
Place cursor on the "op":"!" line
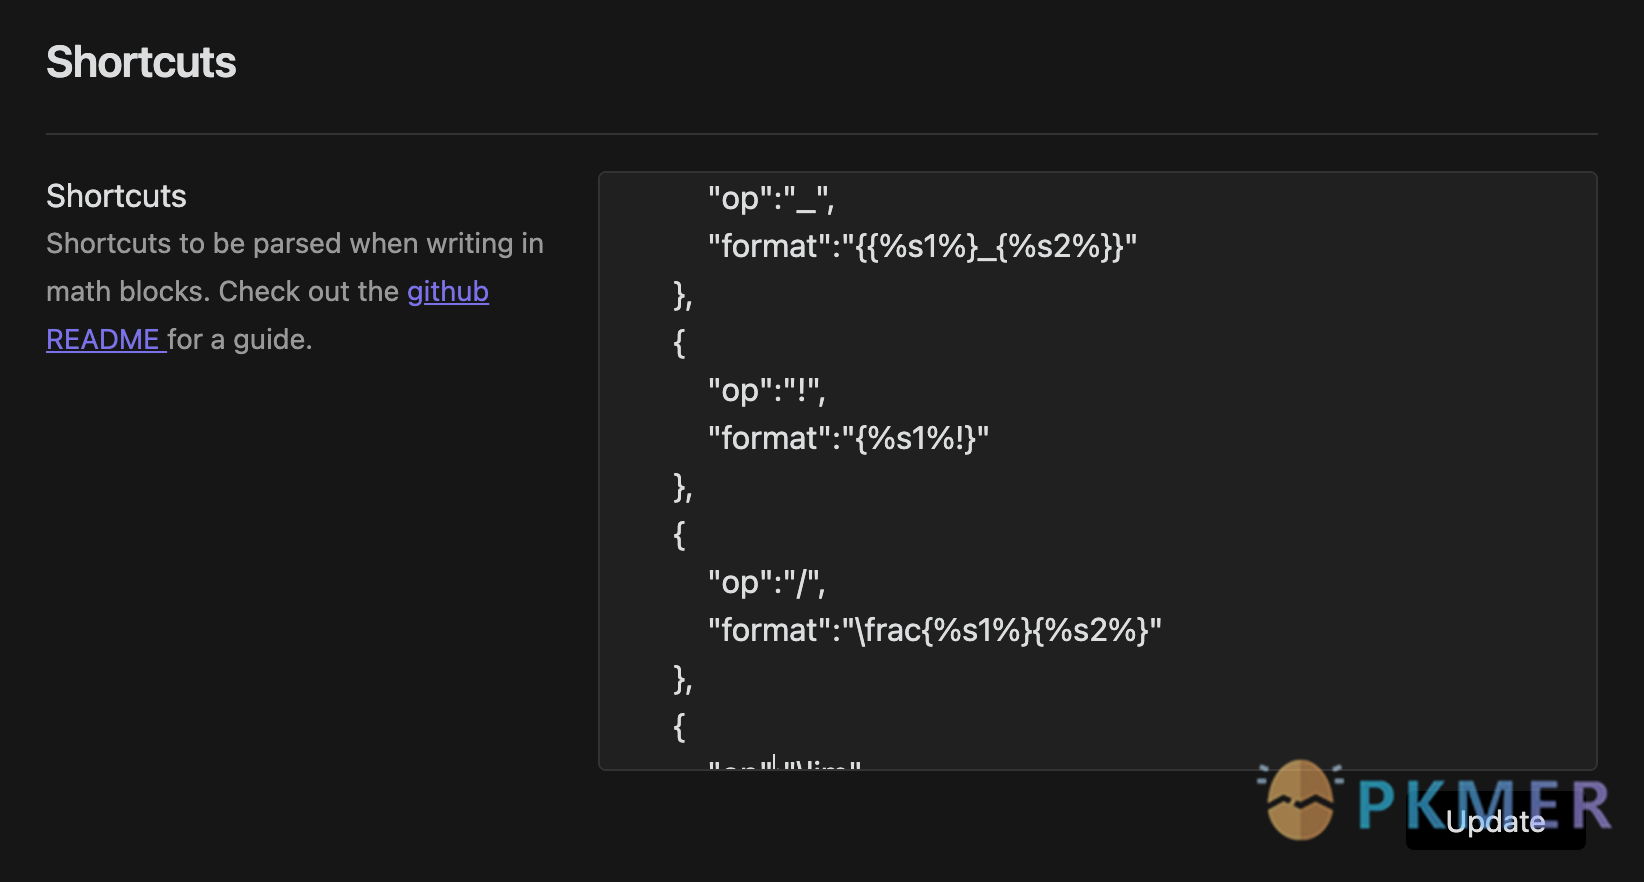pyautogui.click(x=766, y=390)
